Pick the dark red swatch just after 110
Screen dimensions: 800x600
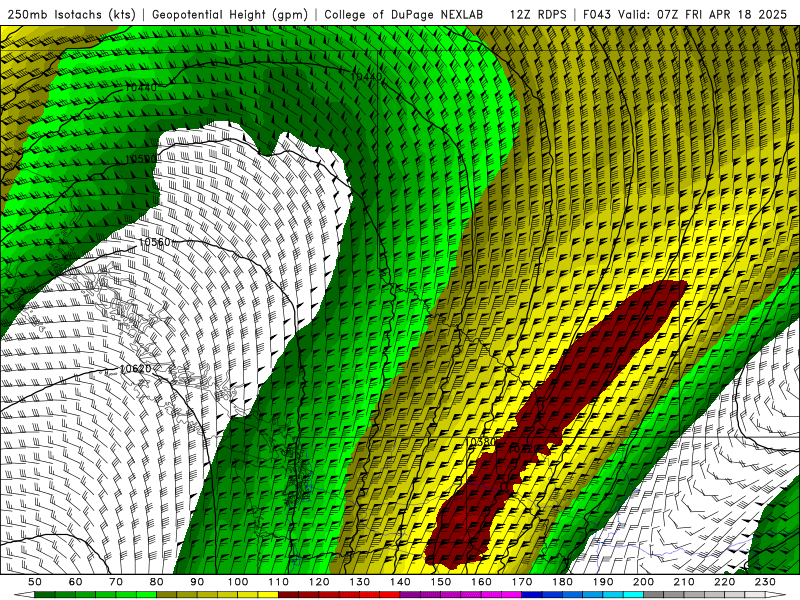[288, 594]
